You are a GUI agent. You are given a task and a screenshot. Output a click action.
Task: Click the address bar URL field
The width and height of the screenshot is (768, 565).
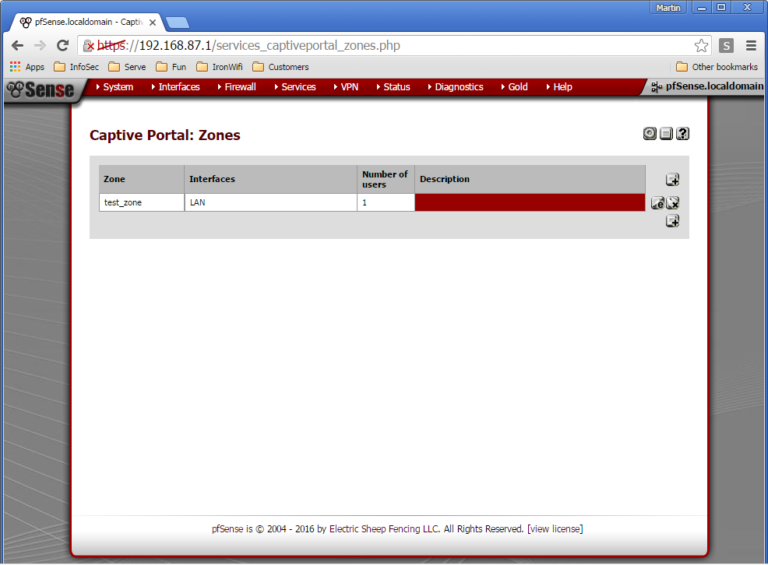tap(400, 45)
